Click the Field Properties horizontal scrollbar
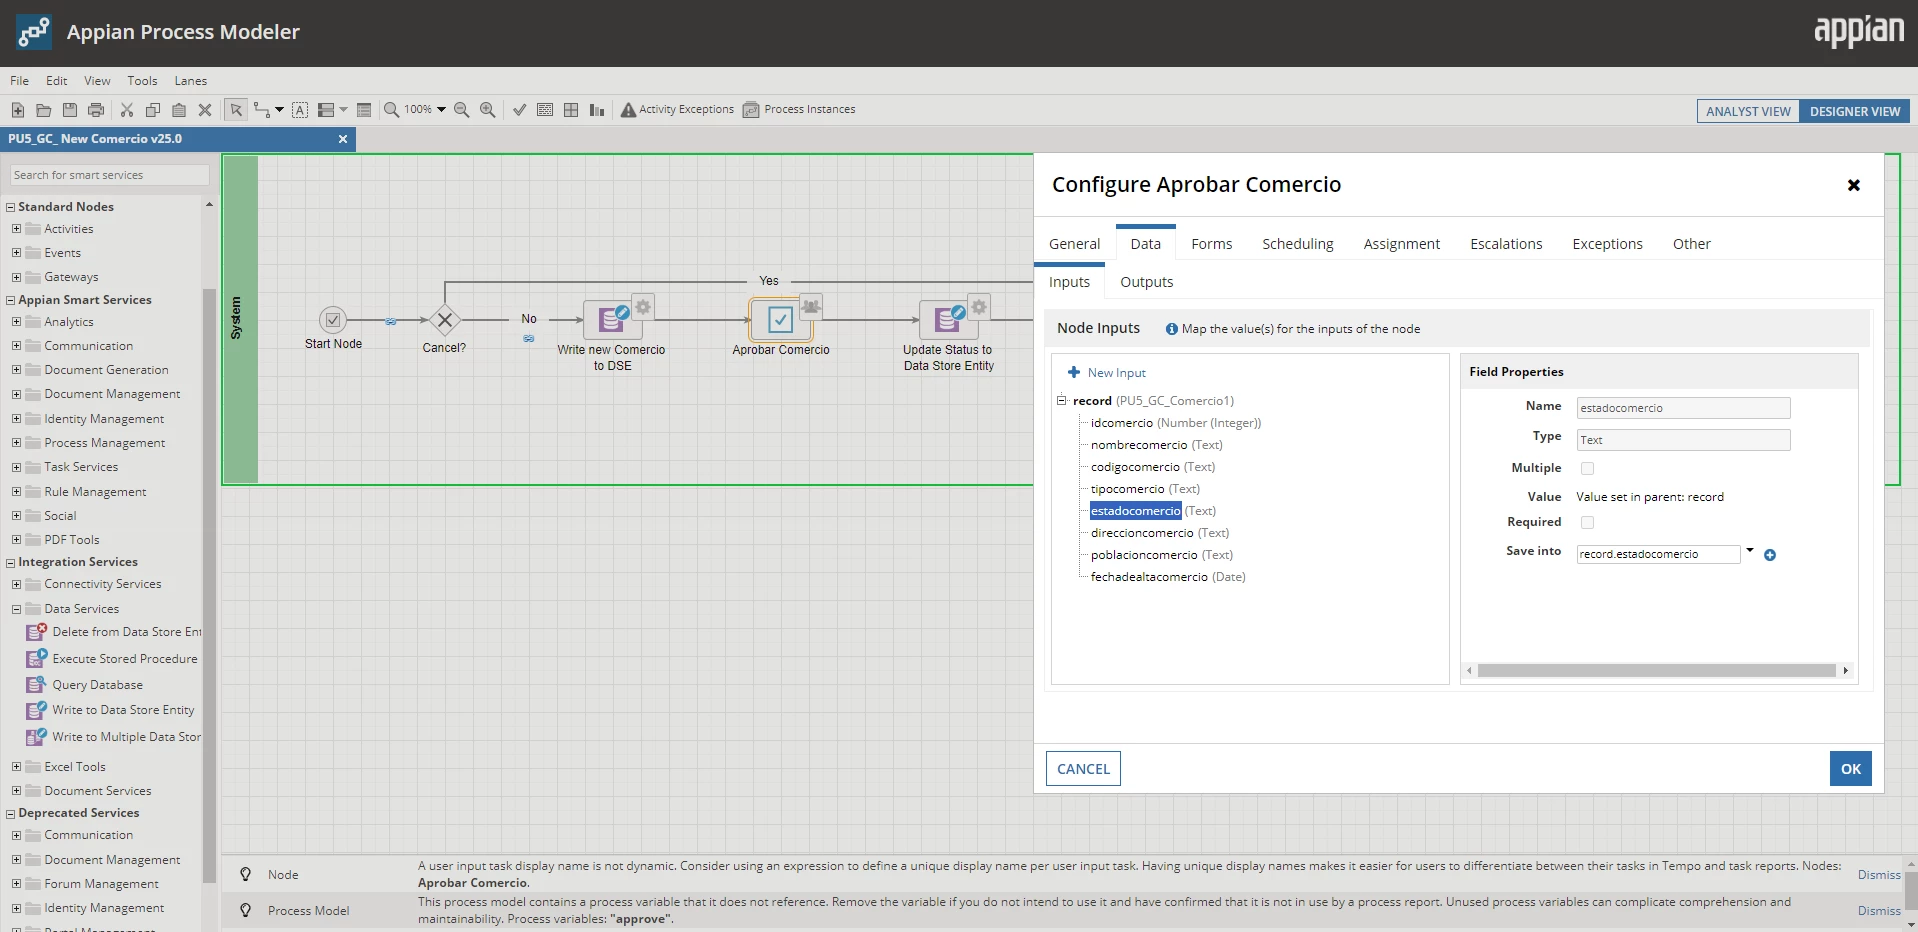 point(1656,671)
